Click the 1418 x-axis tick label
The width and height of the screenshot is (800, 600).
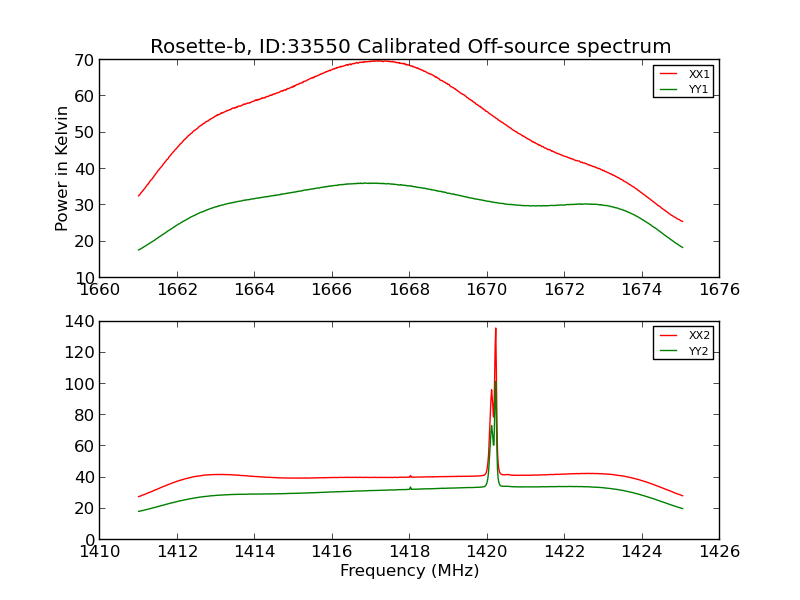(x=410, y=552)
